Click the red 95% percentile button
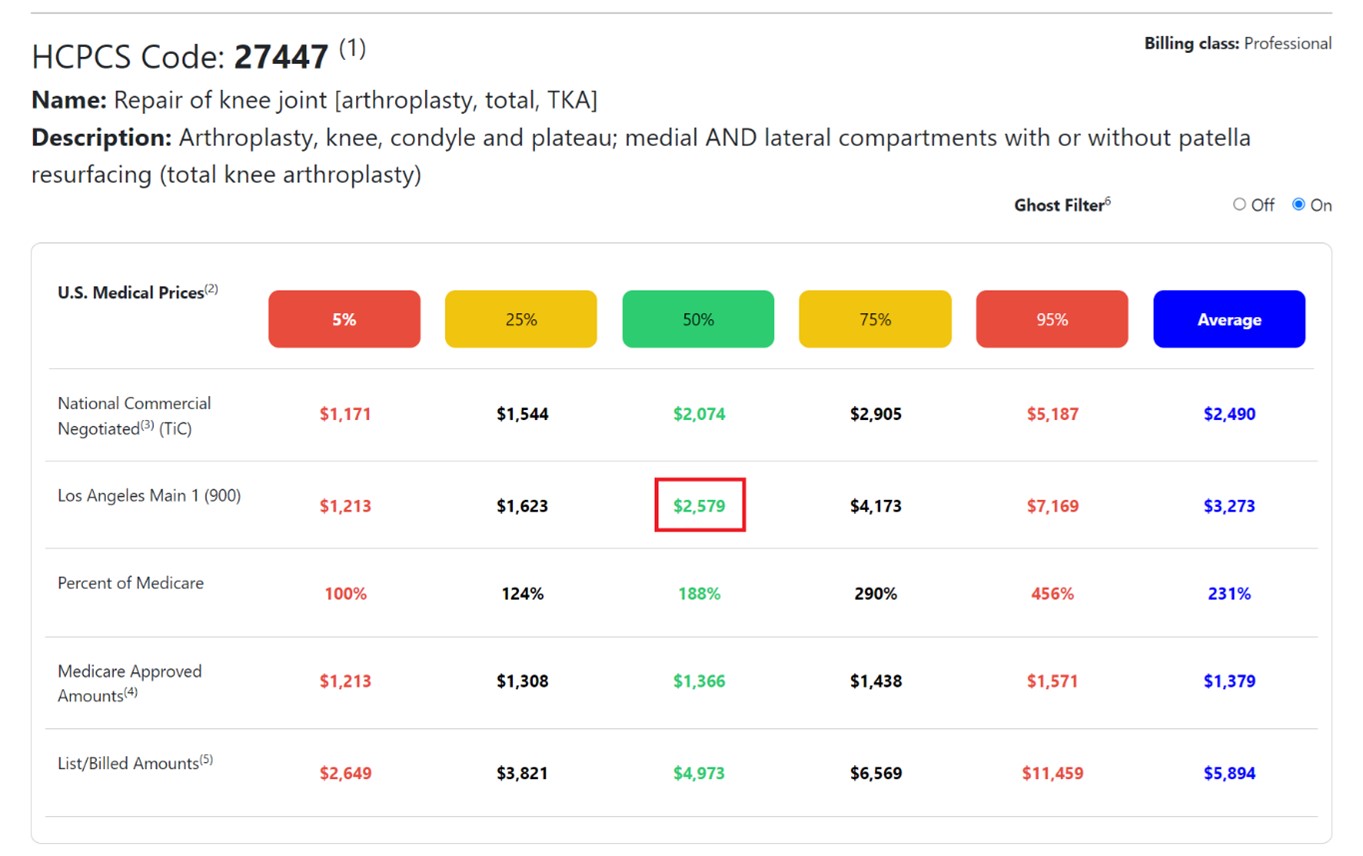The height and width of the screenshot is (856, 1363). point(1052,320)
